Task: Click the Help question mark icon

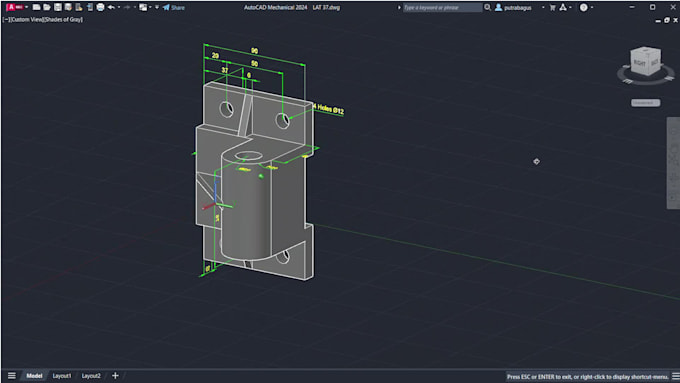Action: click(584, 7)
